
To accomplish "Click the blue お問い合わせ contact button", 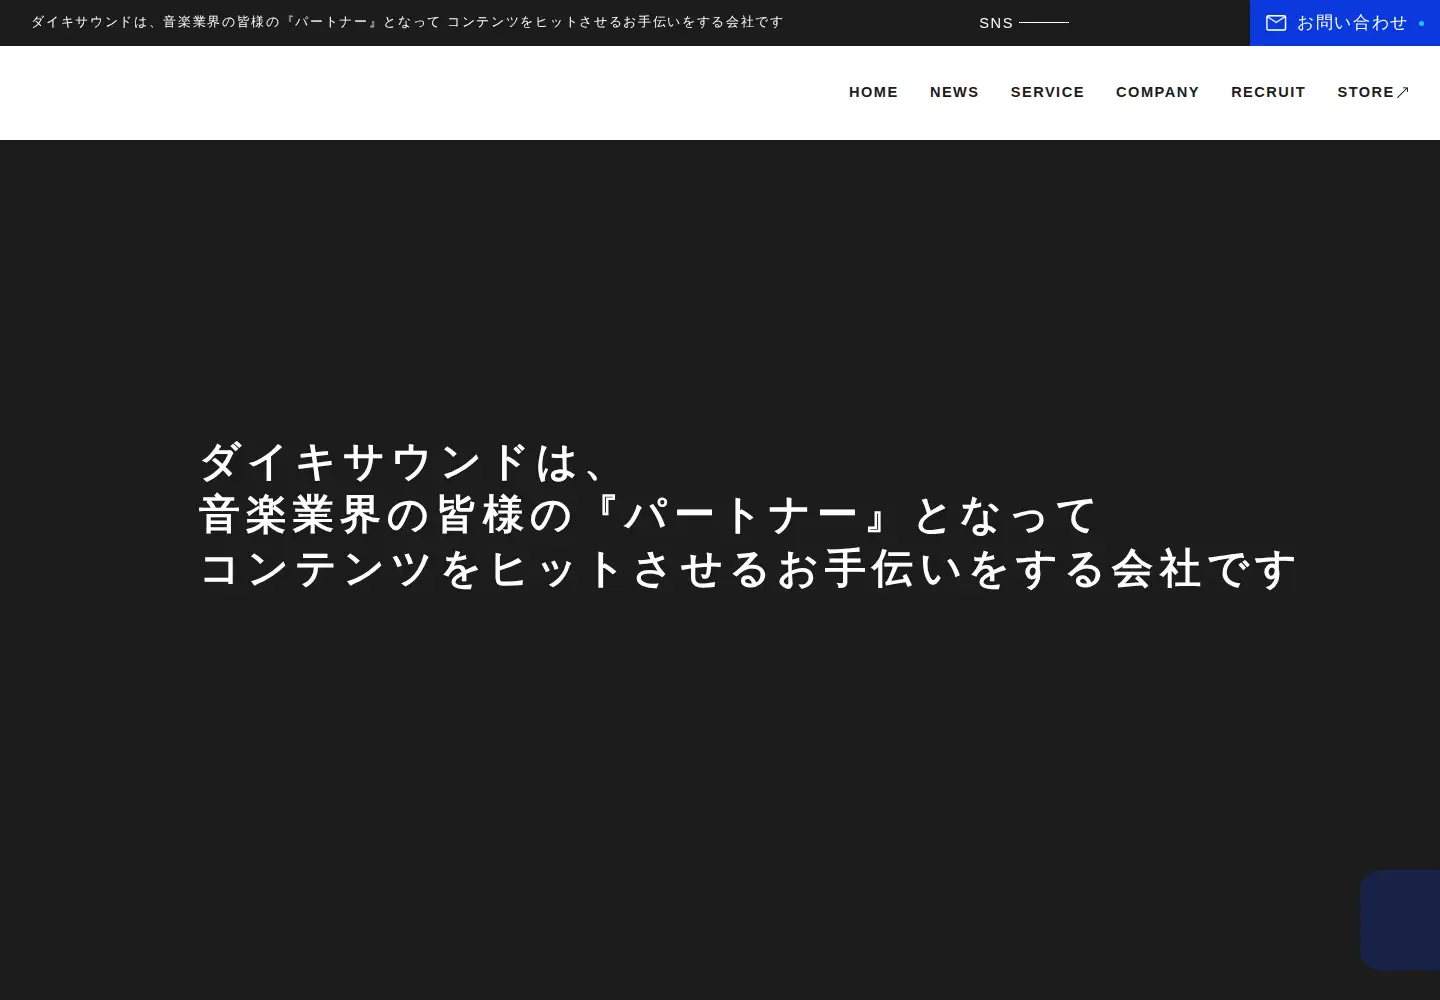I will click(1345, 23).
